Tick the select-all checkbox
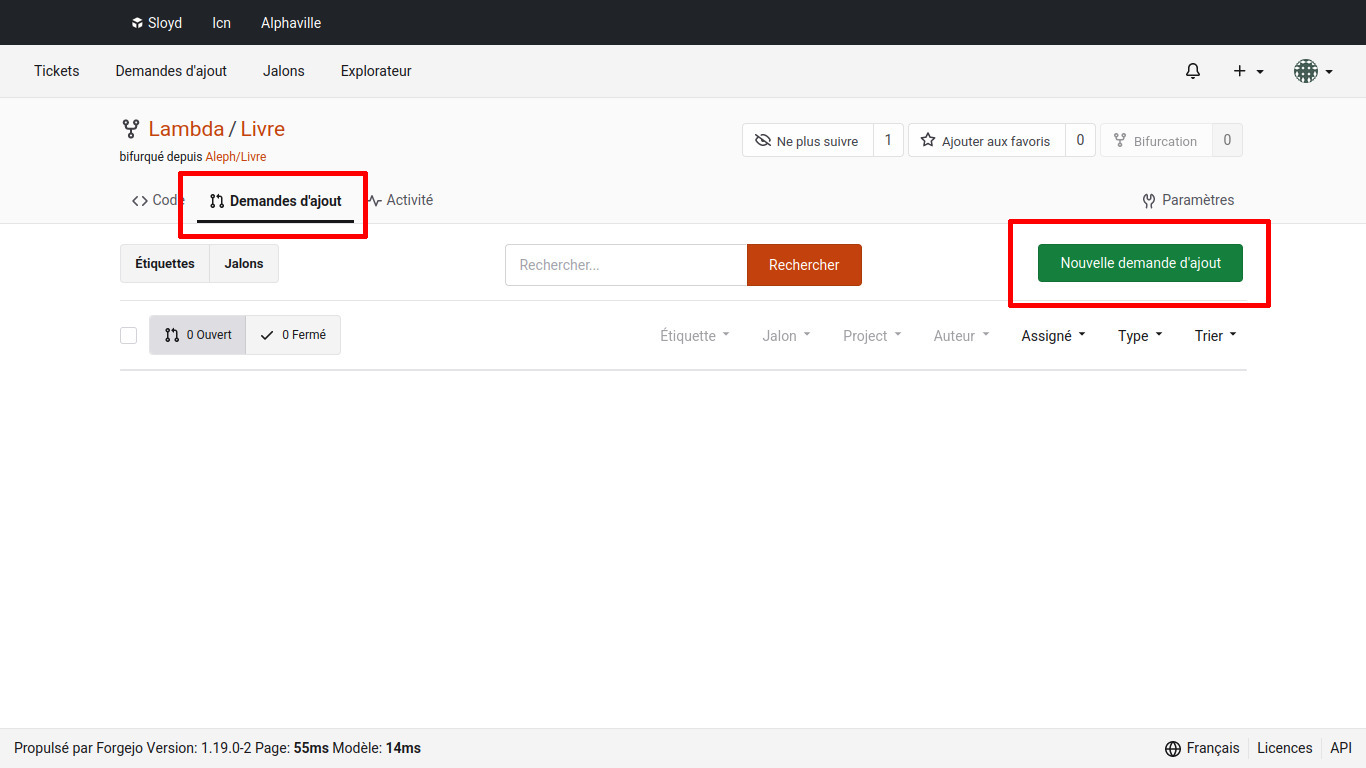The width and height of the screenshot is (1366, 768). pos(128,335)
